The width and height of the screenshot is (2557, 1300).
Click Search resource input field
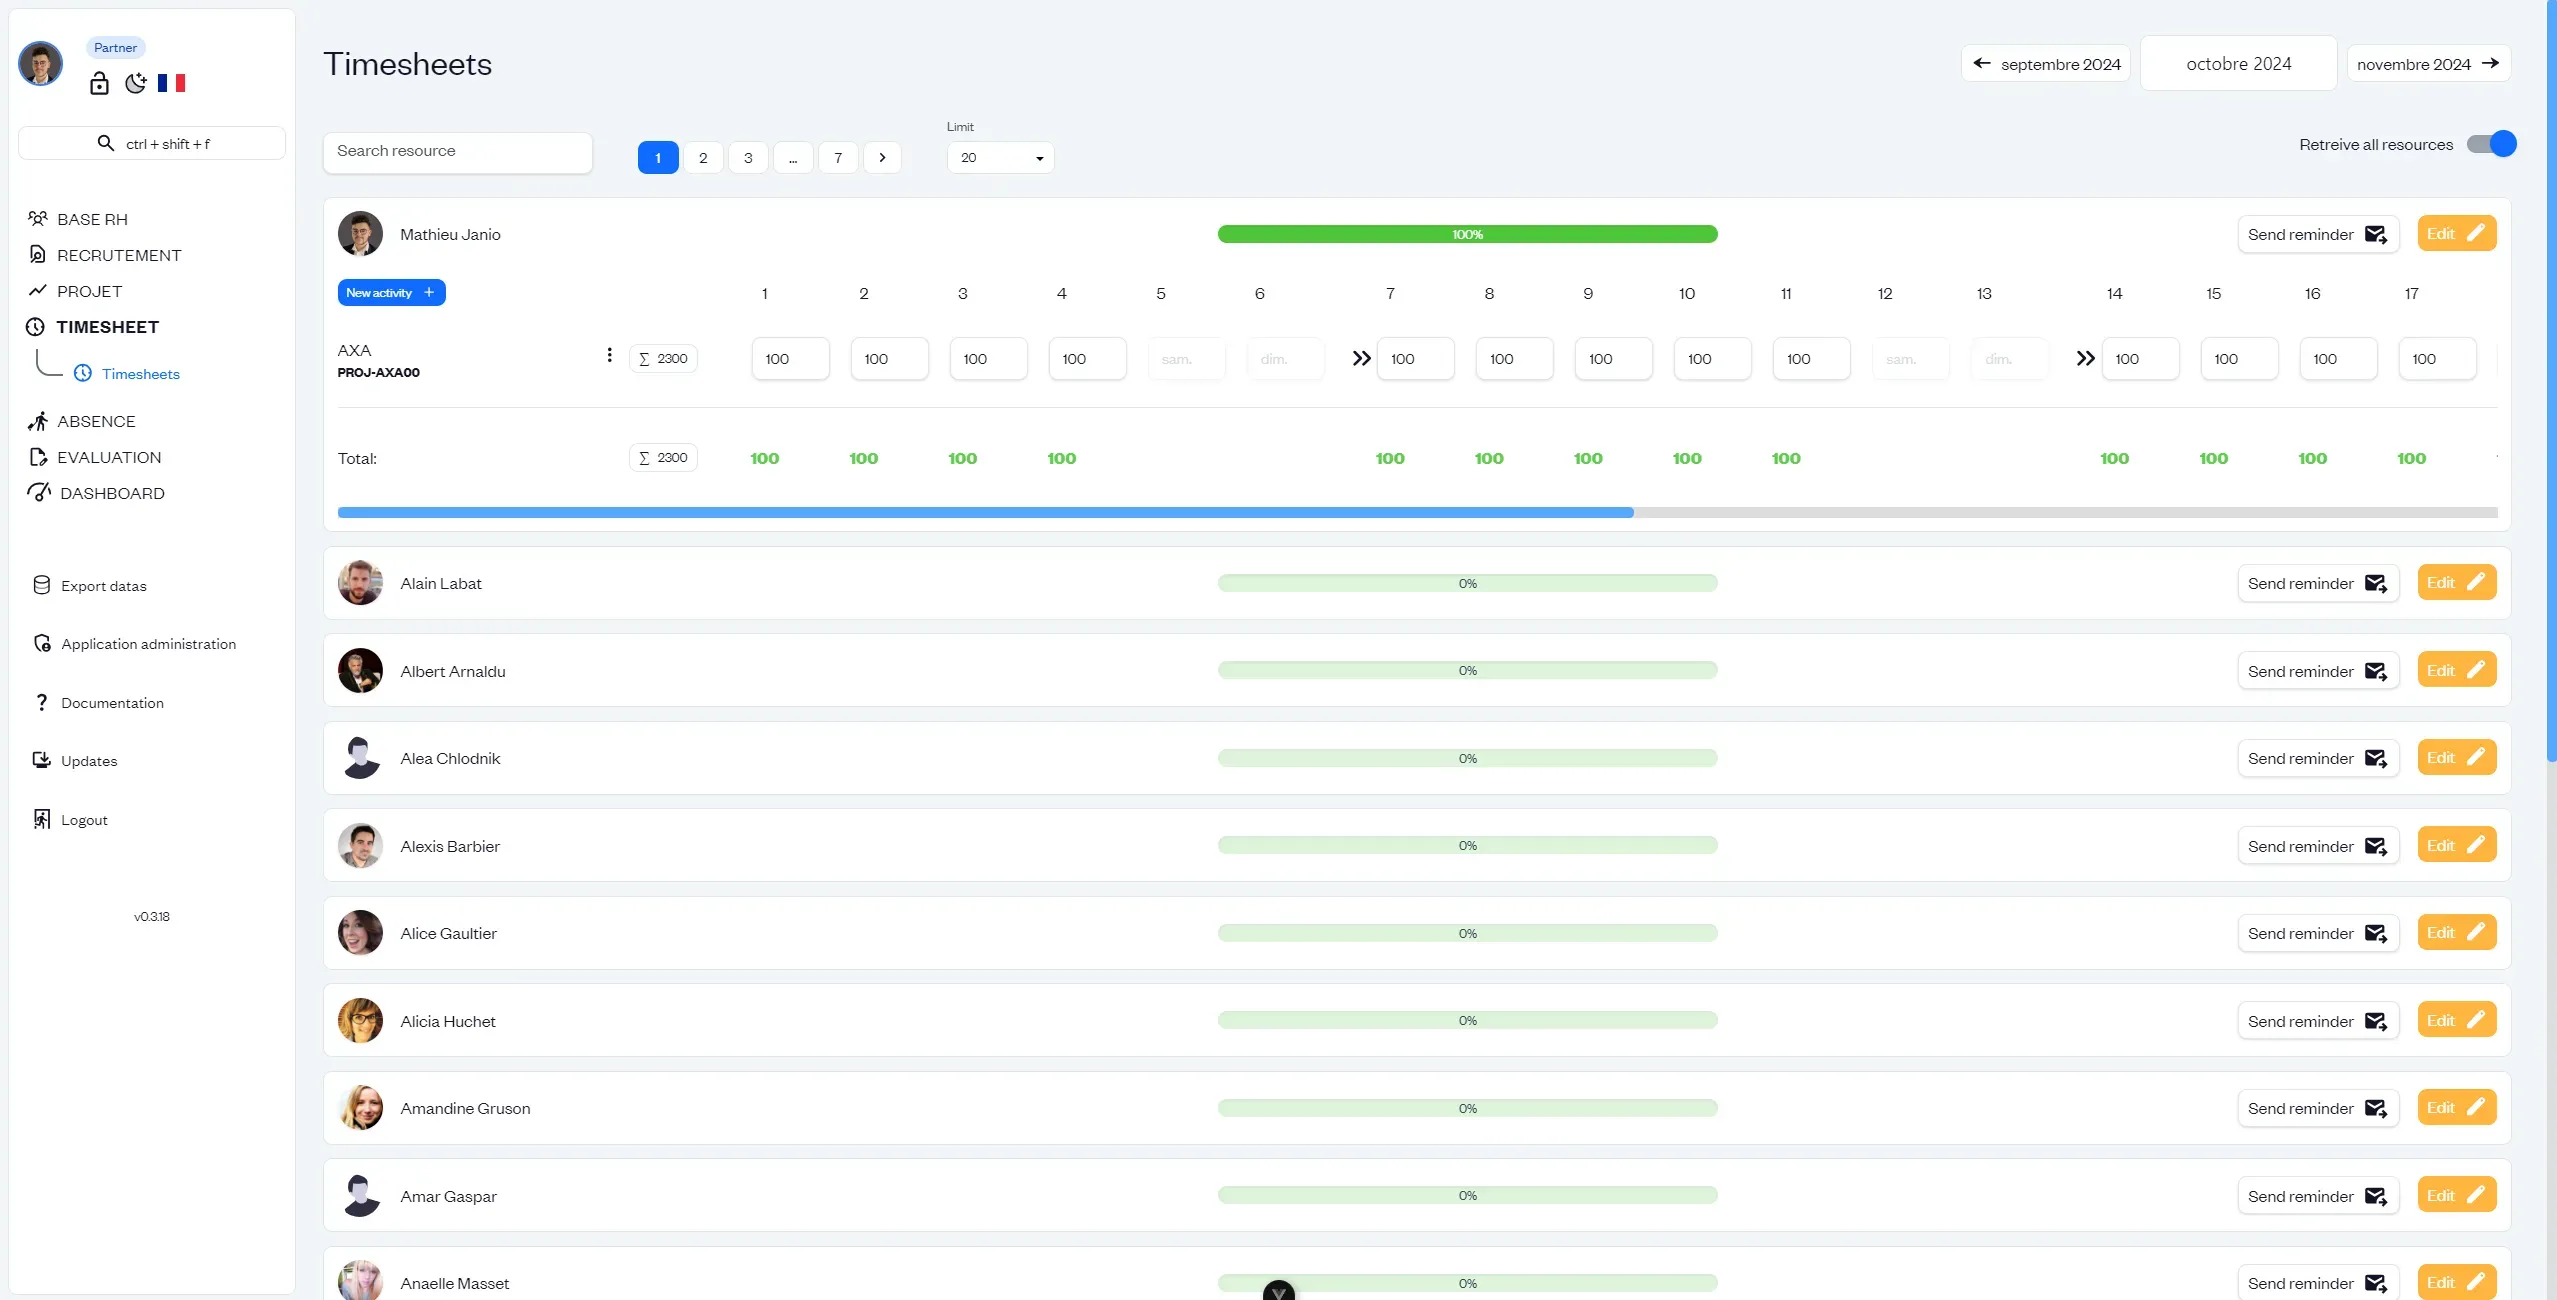457,151
